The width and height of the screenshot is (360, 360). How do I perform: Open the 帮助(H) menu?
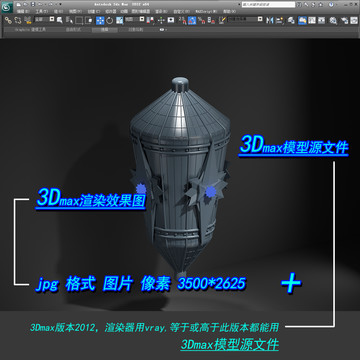[x=230, y=11]
